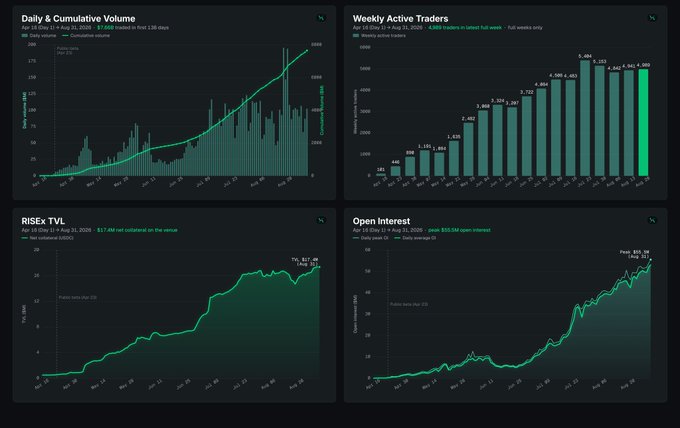
Task: Click the 'TVL ($M)' vertical axis title
Action: tap(24, 314)
